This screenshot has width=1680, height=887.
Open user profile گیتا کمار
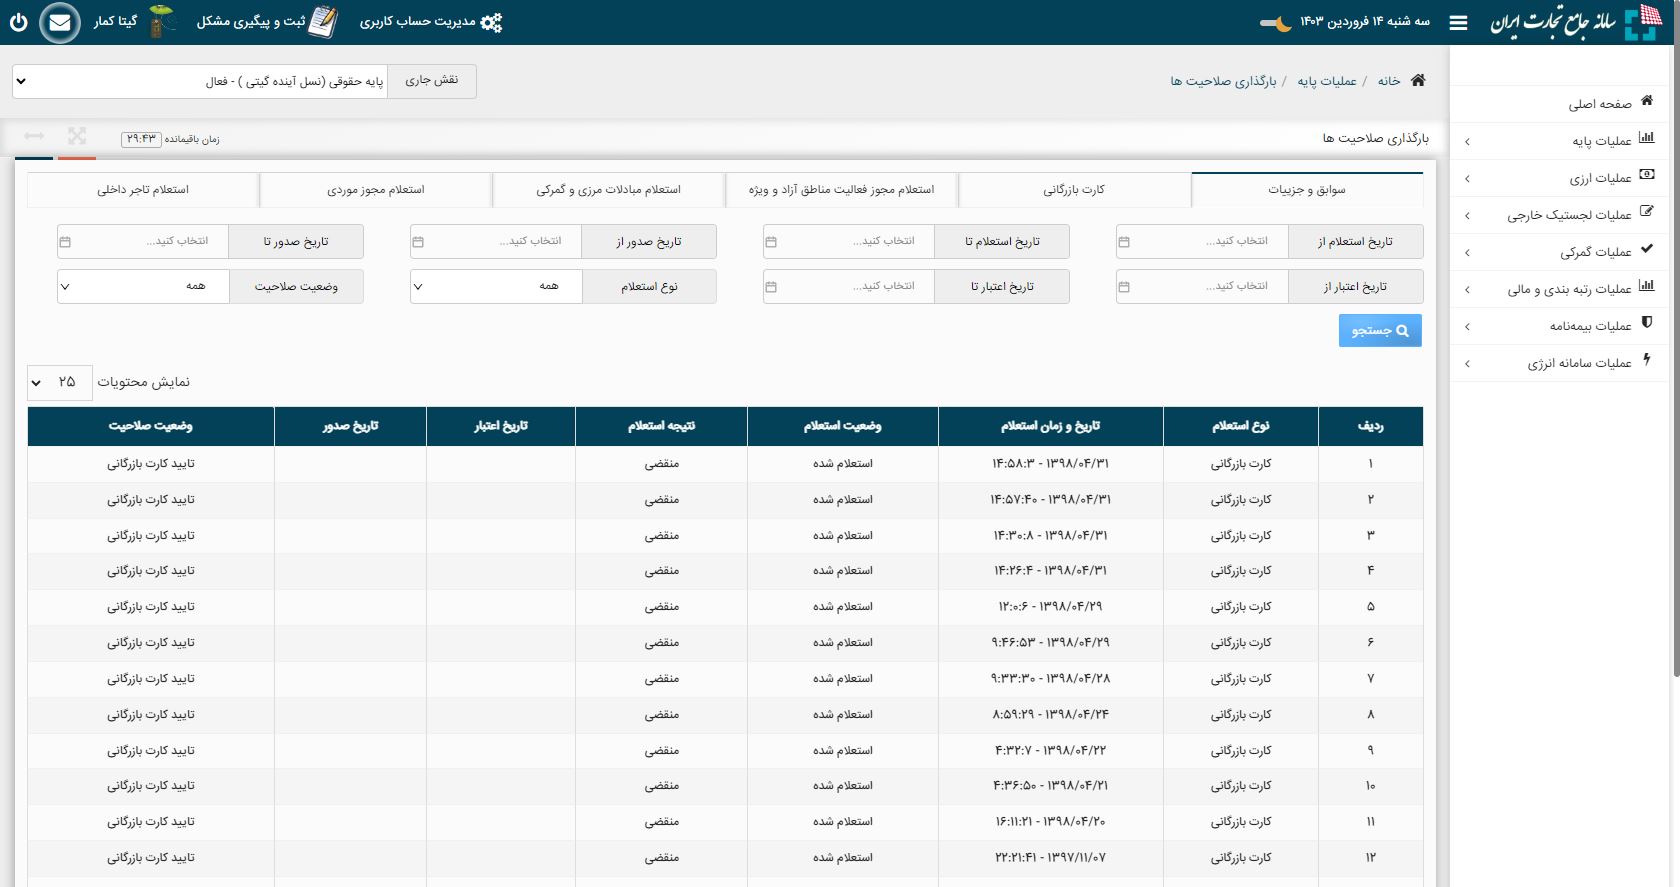pos(132,21)
